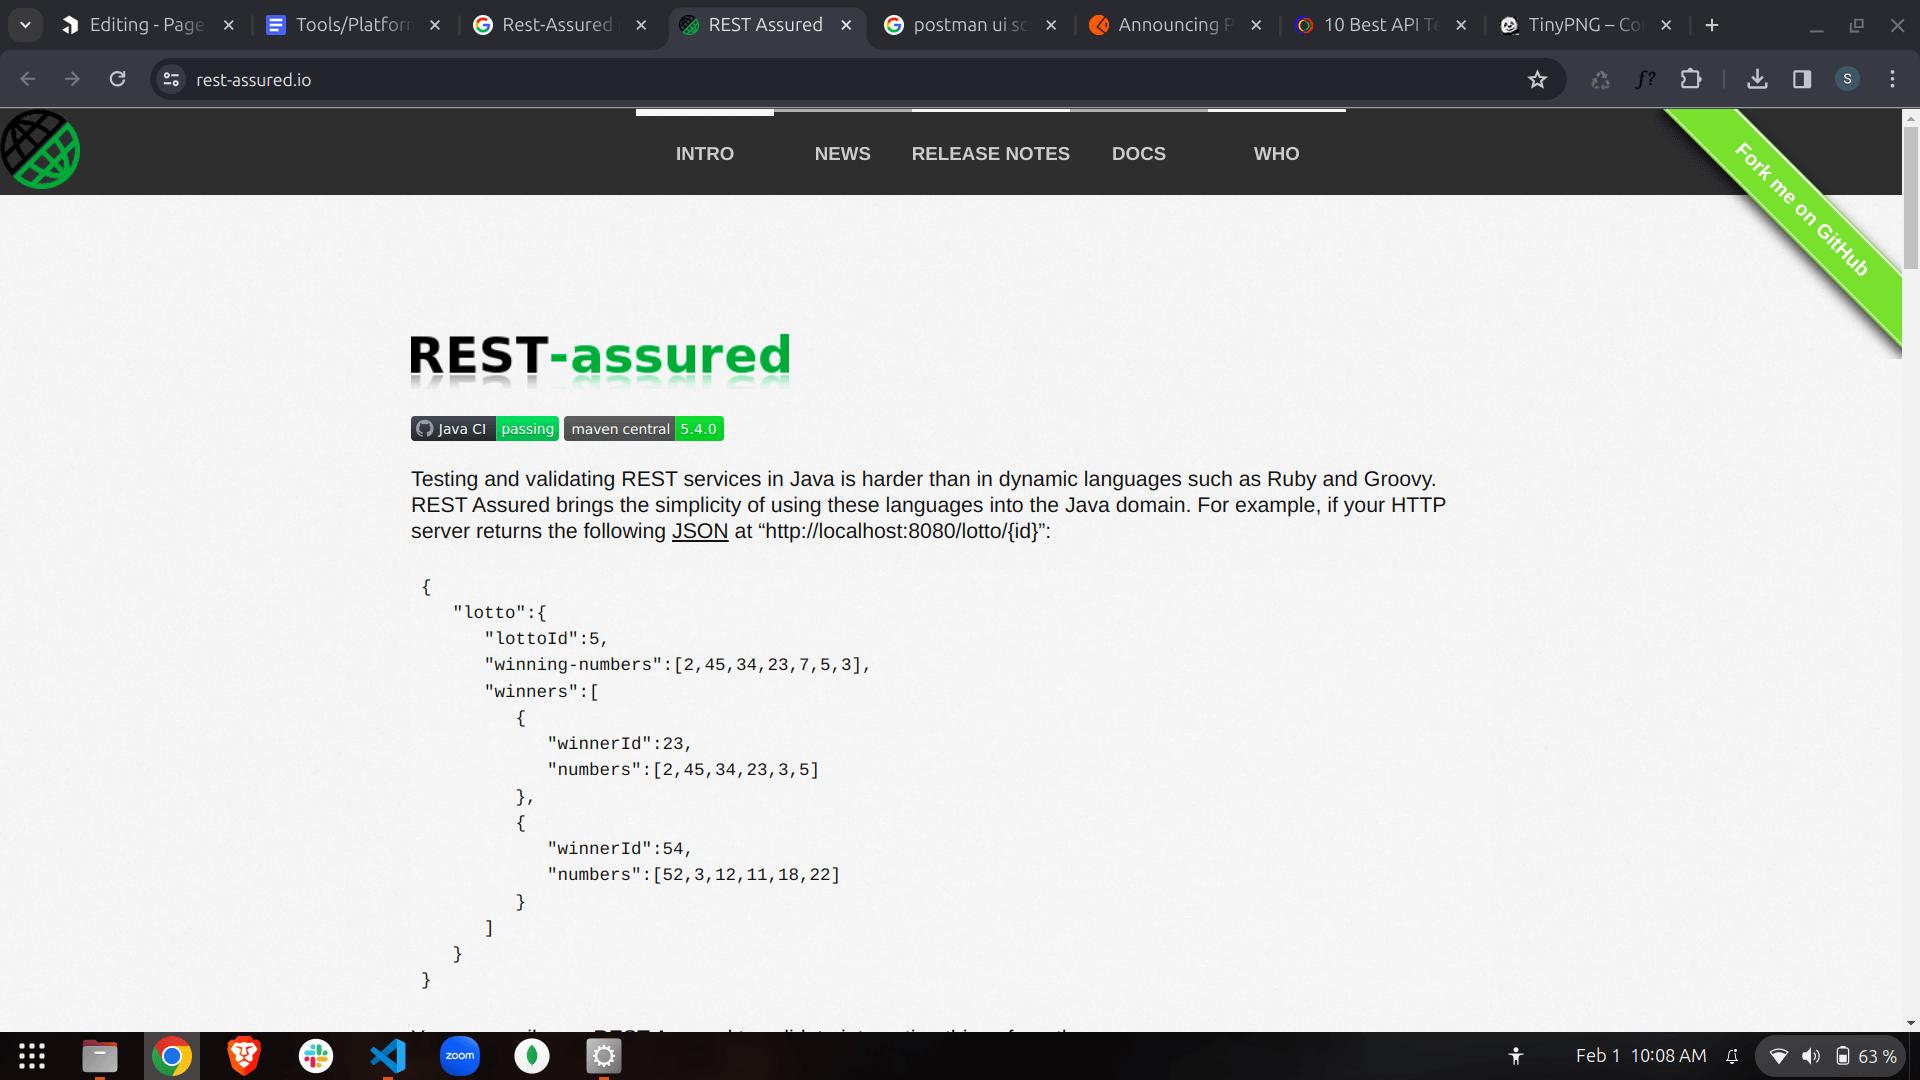Launch Slack from the taskbar
Image resolution: width=1920 pixels, height=1080 pixels.
(316, 1055)
